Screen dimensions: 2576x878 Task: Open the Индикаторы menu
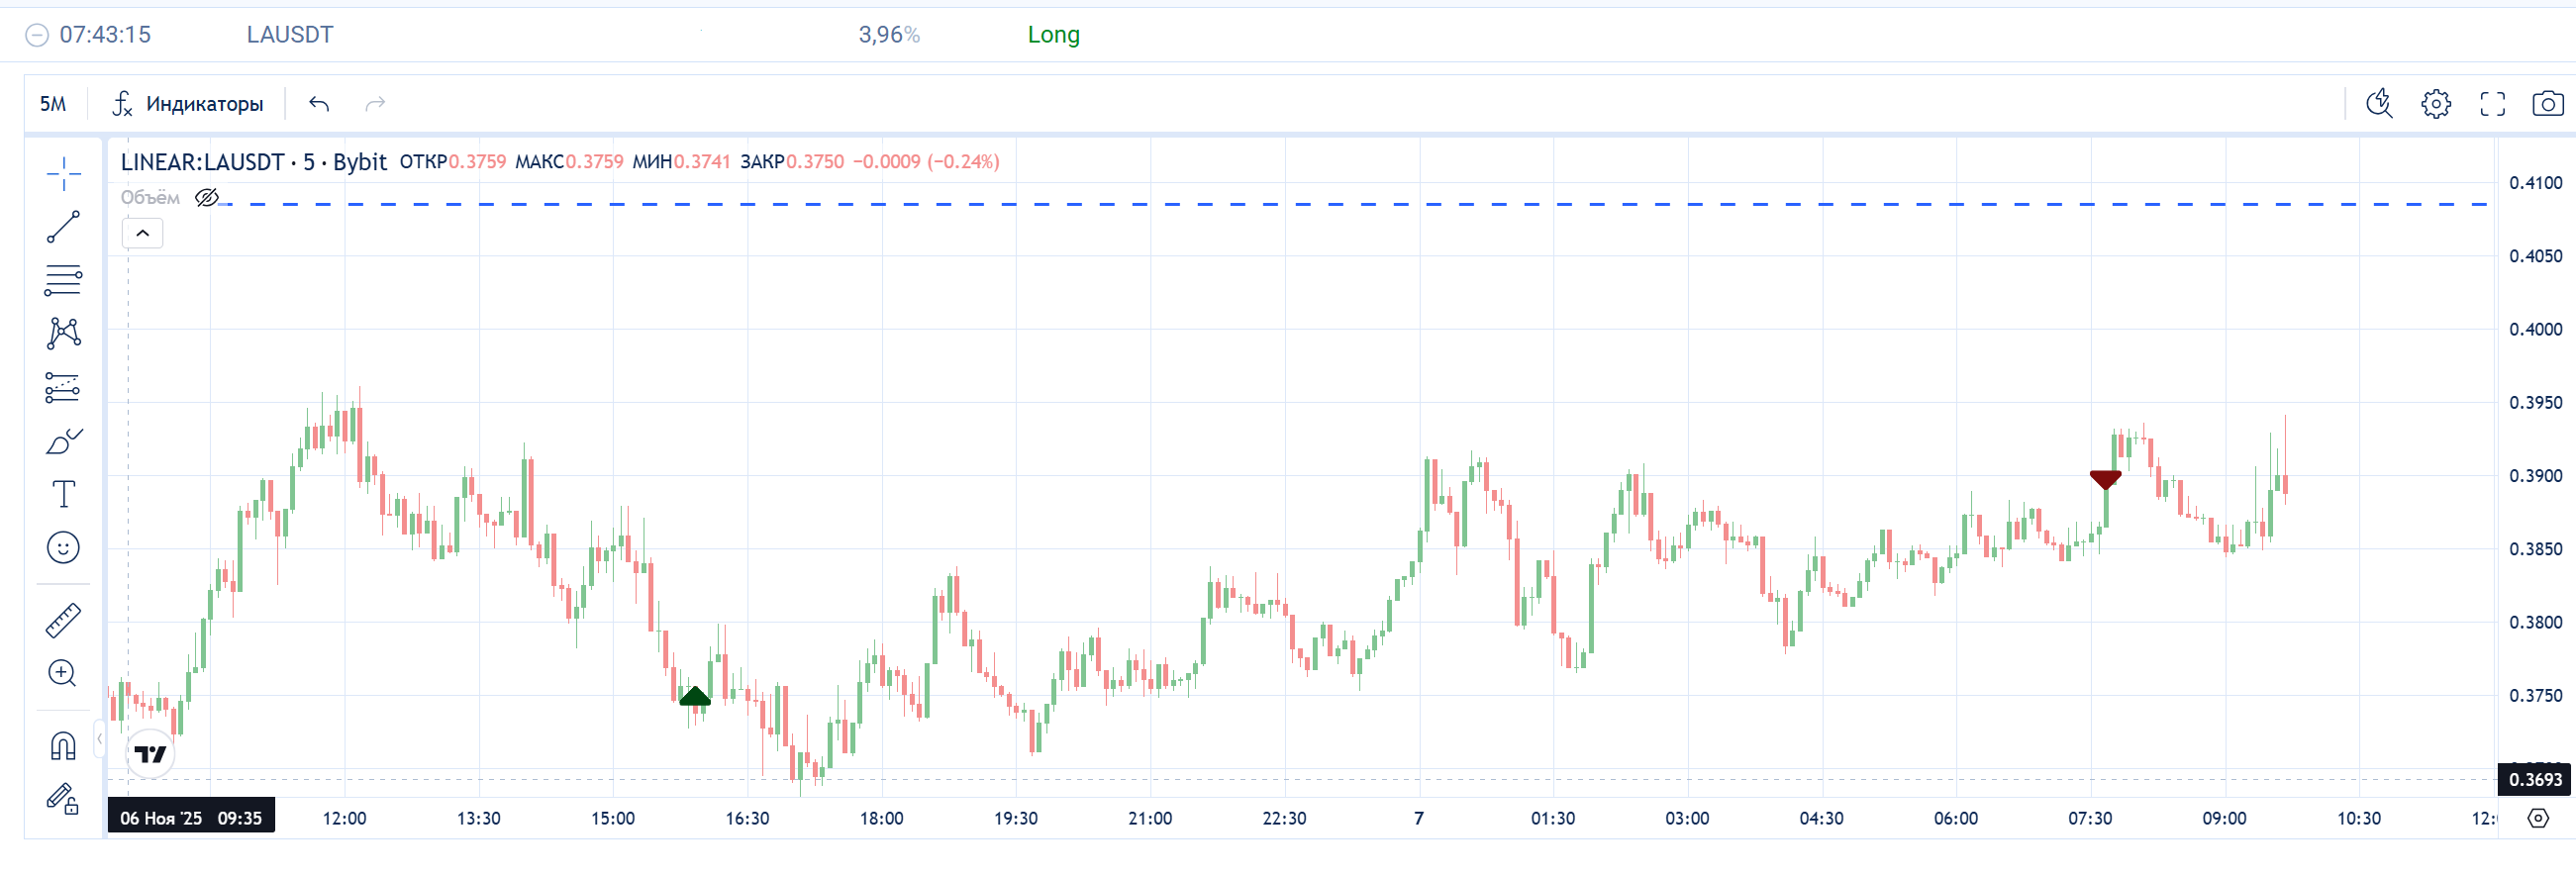tap(188, 104)
